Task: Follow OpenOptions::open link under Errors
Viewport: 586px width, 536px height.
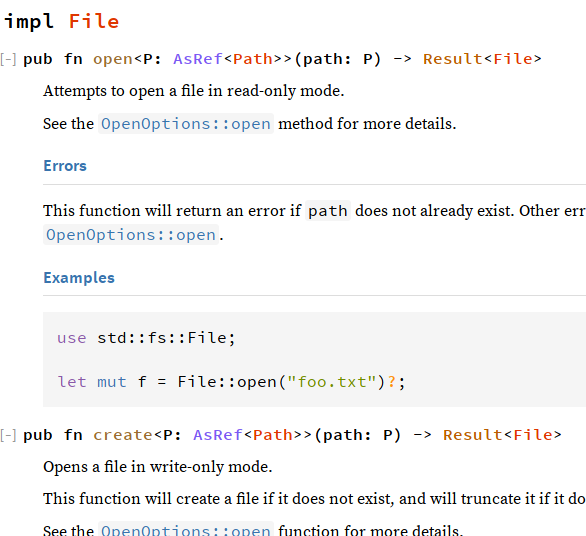Action: coord(131,235)
